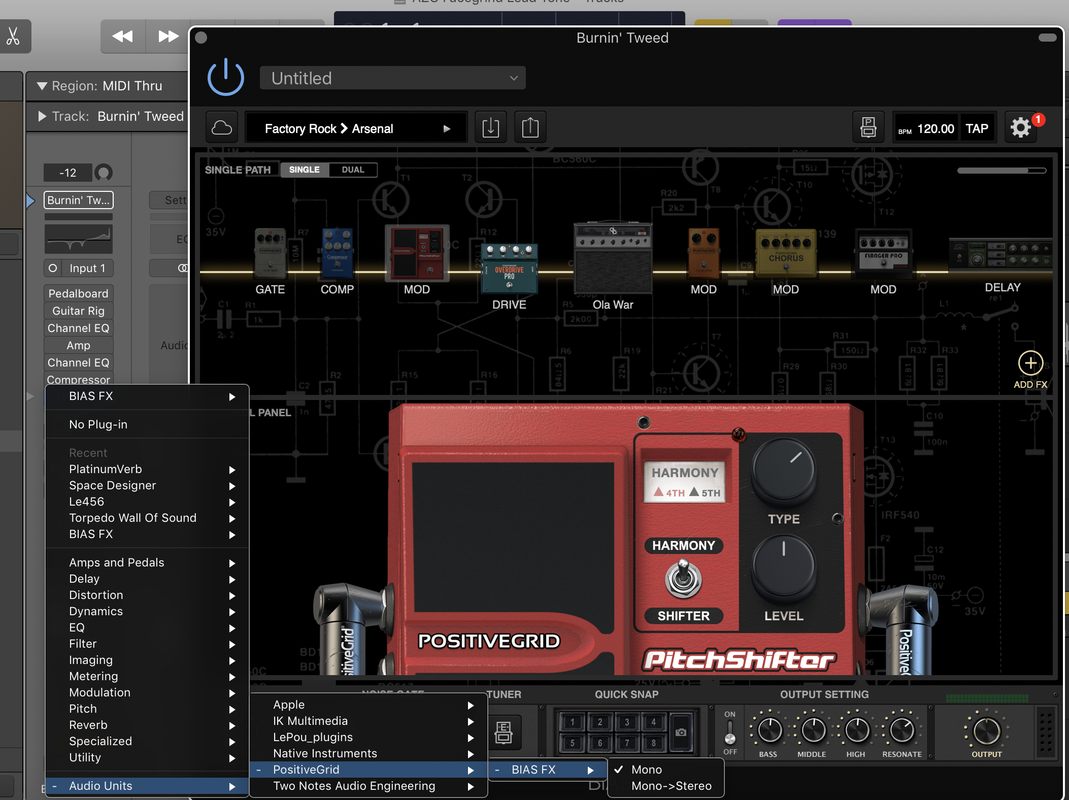Select Quick Snap slot 4
This screenshot has height=800, width=1069.
[x=653, y=722]
